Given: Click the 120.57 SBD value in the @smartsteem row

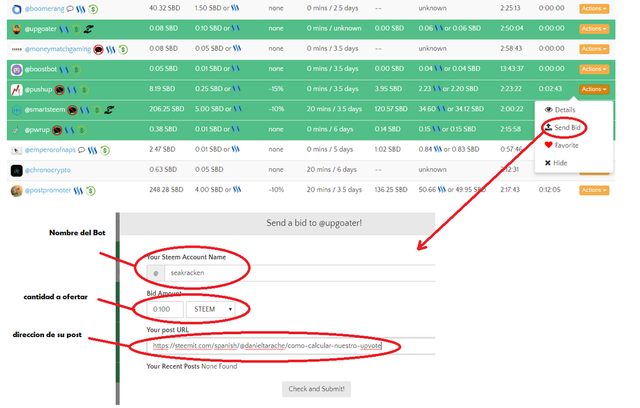Looking at the screenshot, I should (391, 109).
